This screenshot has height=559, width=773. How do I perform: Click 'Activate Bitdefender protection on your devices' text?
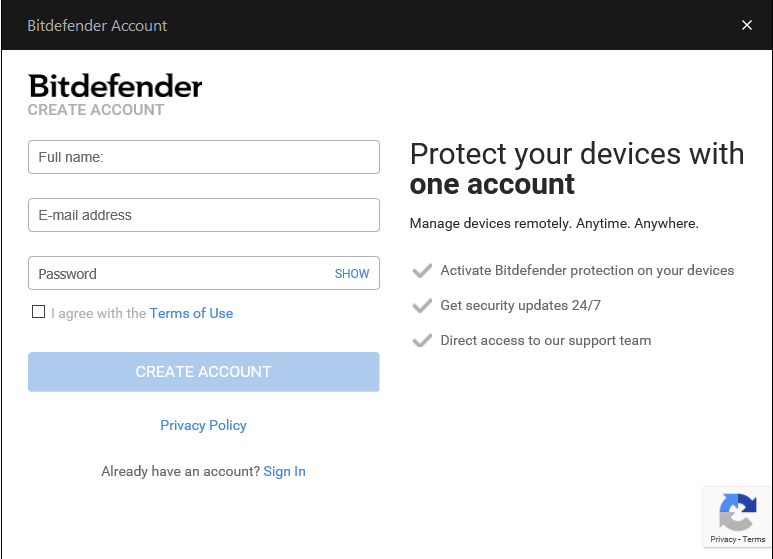[x=587, y=271]
